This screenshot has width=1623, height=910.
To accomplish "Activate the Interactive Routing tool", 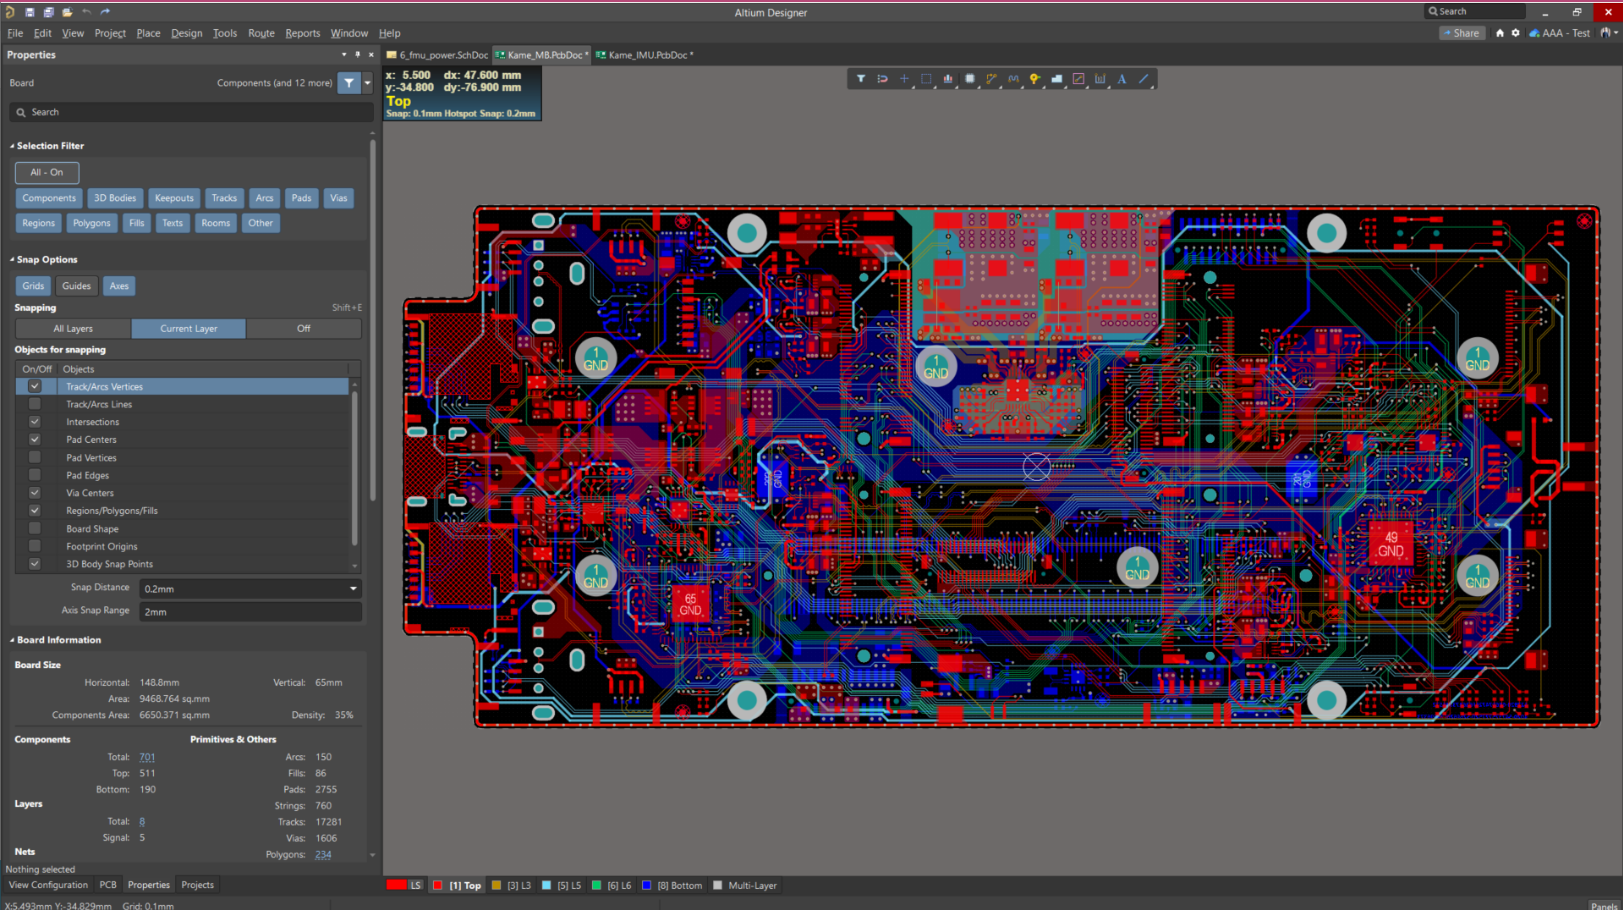I will click(x=991, y=78).
